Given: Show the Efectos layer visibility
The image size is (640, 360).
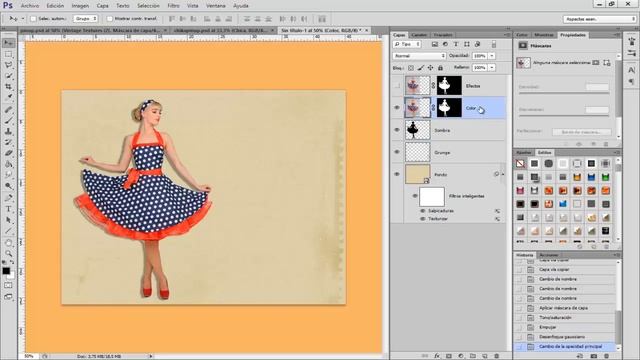Looking at the screenshot, I should [397, 86].
